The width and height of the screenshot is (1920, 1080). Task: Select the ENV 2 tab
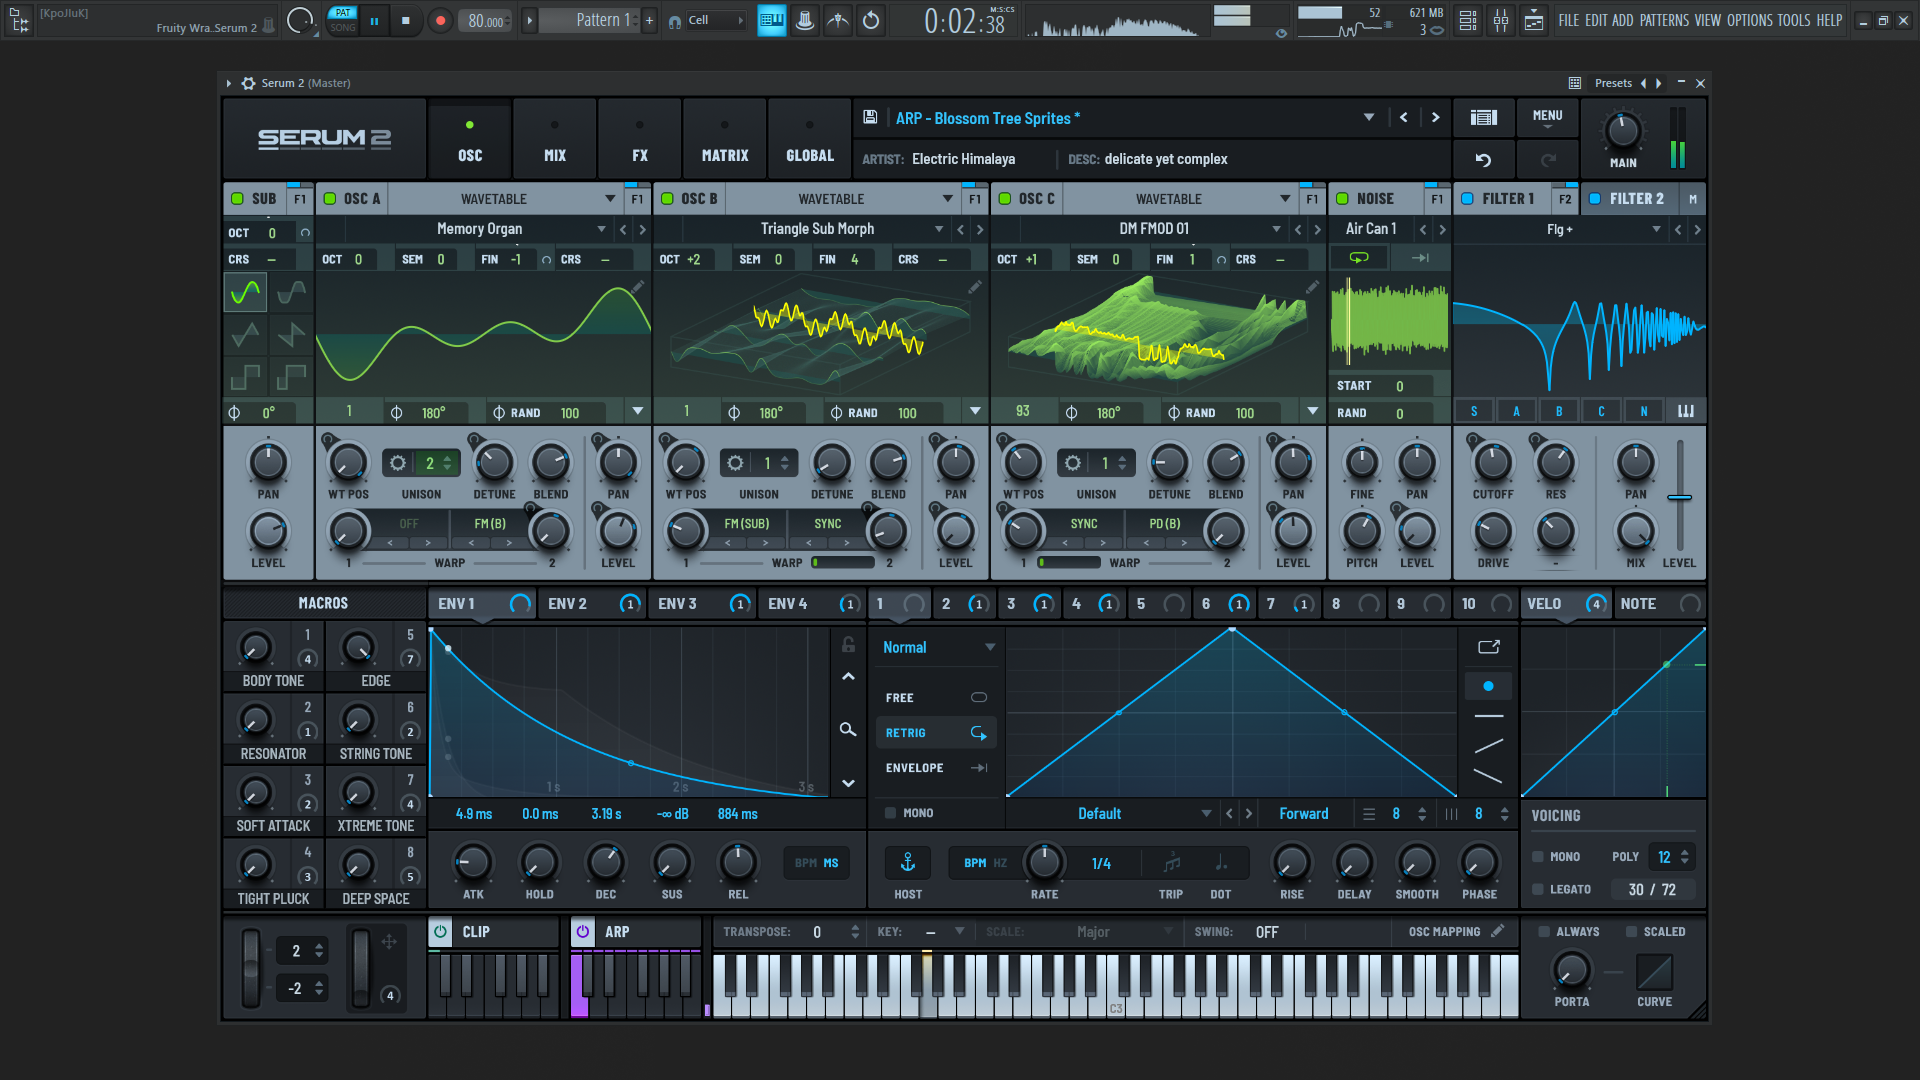tap(592, 603)
